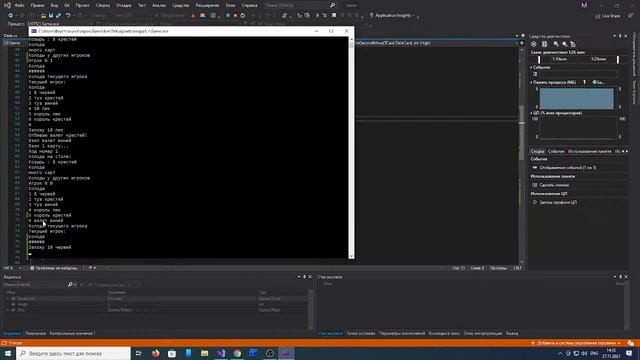Open the Средства menu
The width and height of the screenshot is (640, 360).
click(180, 5)
